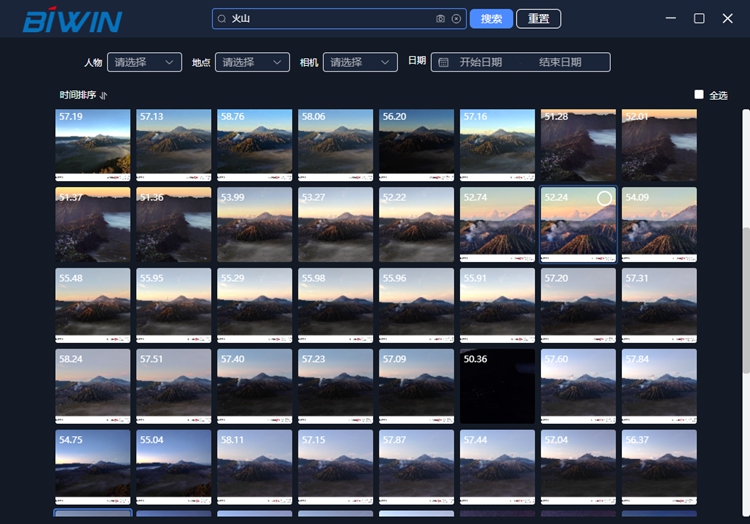Click the 结束日期 end date field
This screenshot has width=750, height=524.
560,62
